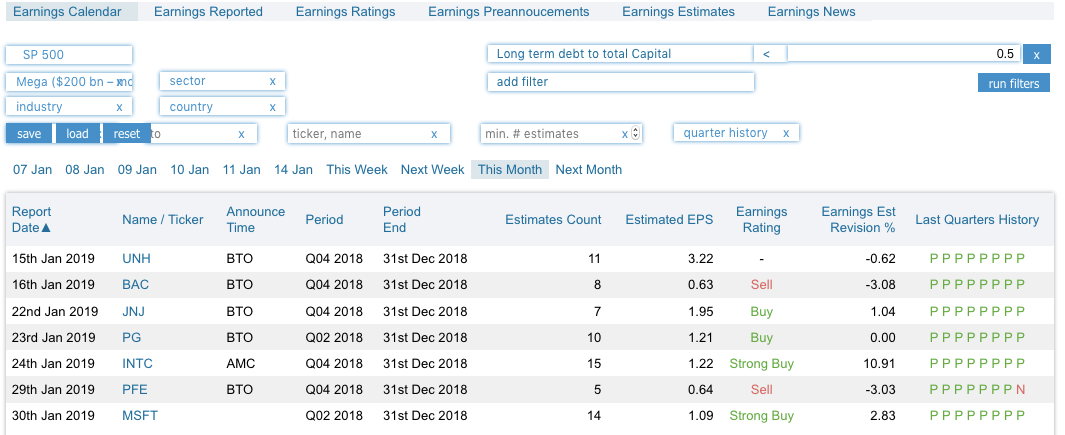The width and height of the screenshot is (1065, 435).
Task: Open the Earnings News tab
Action: tap(812, 12)
